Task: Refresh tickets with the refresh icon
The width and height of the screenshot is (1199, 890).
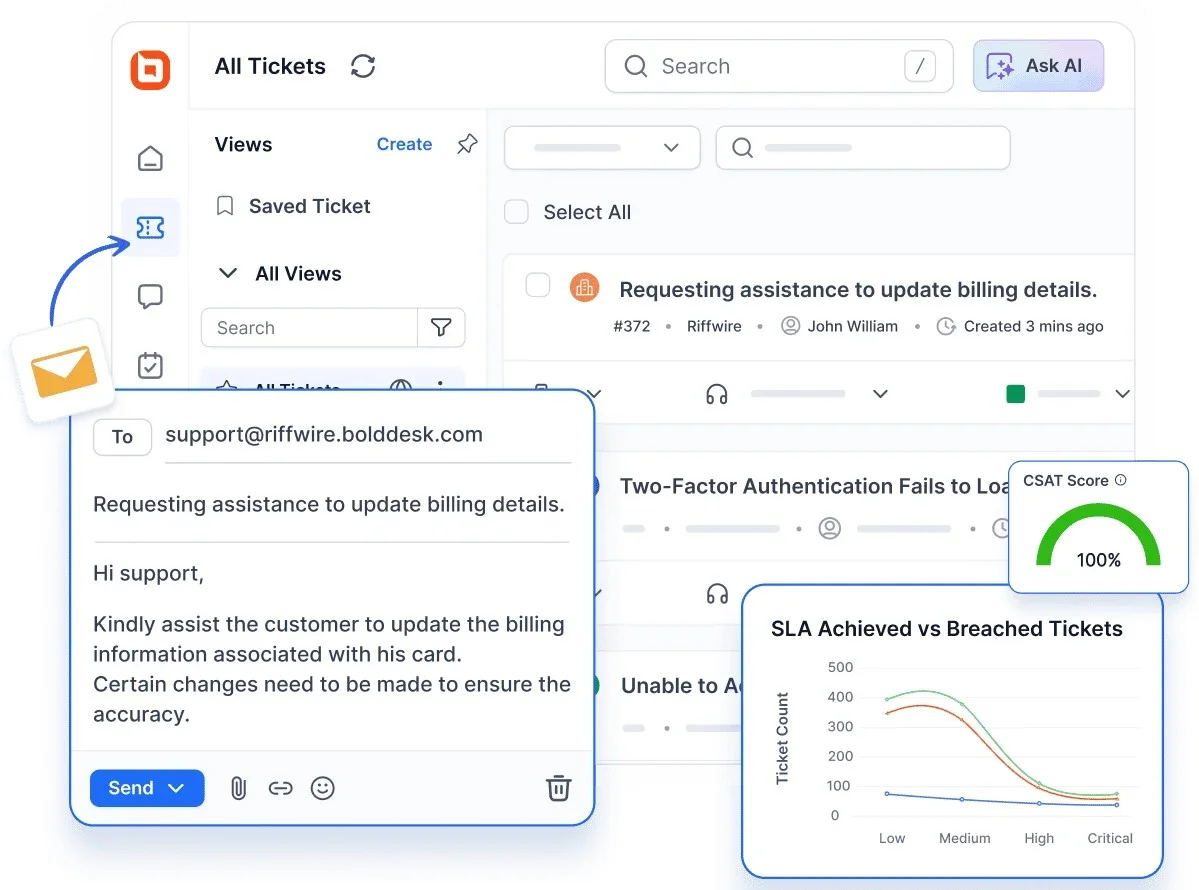Action: [x=362, y=66]
